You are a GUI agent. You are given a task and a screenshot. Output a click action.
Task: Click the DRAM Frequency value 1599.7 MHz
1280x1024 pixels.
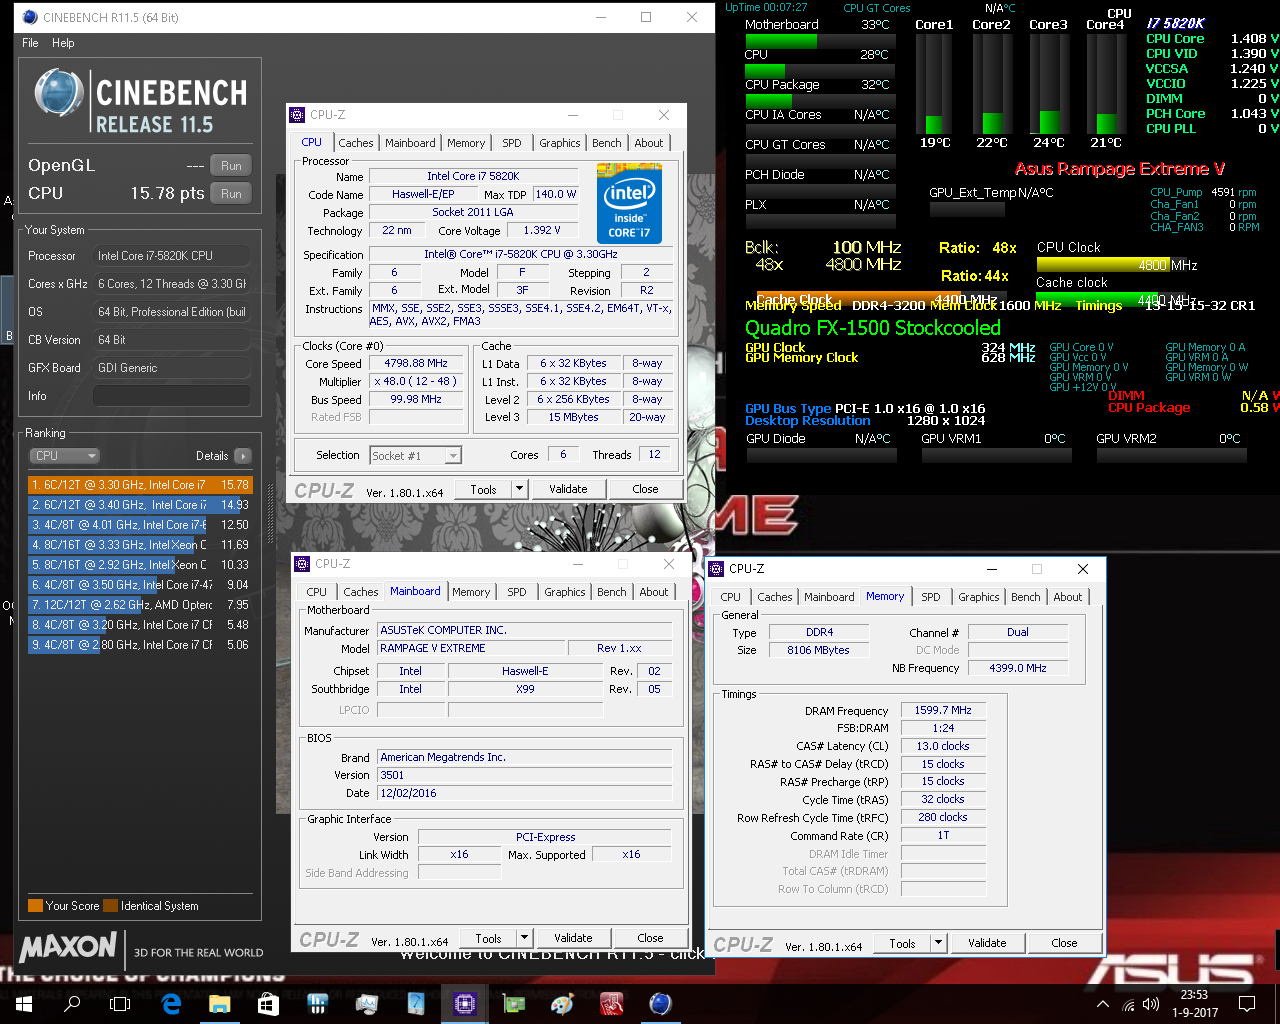pyautogui.click(x=943, y=710)
